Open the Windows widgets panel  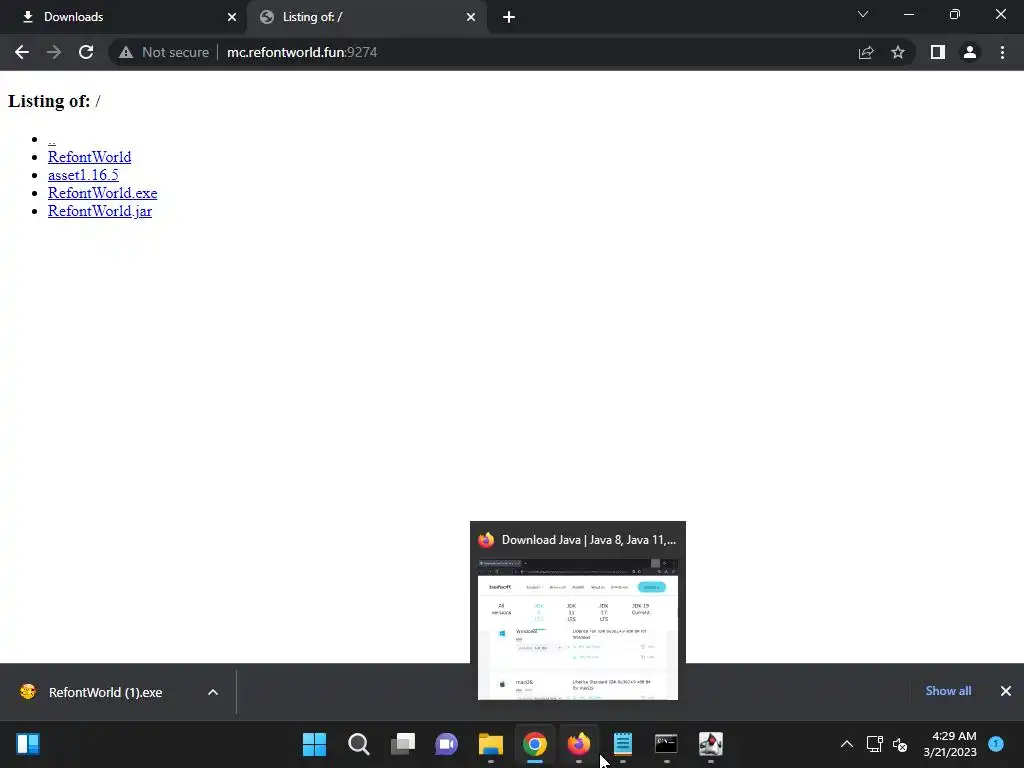click(x=28, y=744)
